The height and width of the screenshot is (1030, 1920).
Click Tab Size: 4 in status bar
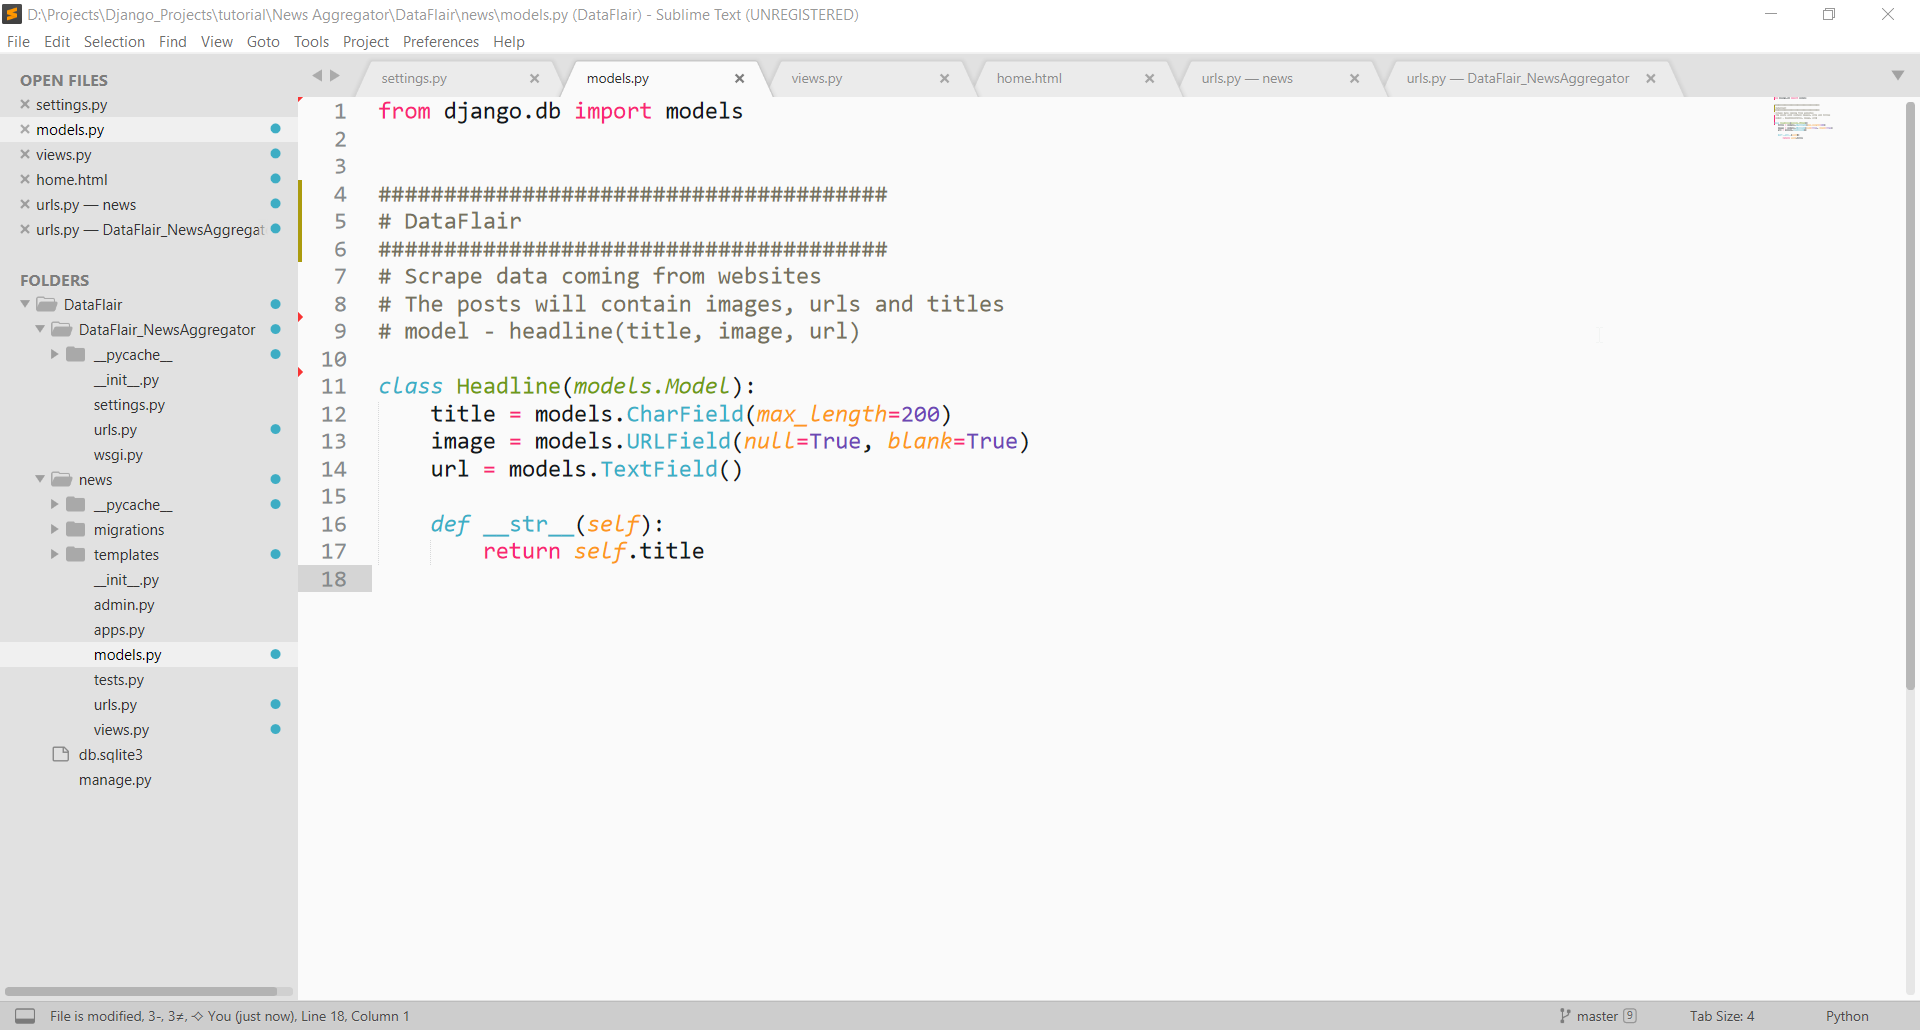coord(1721,1016)
